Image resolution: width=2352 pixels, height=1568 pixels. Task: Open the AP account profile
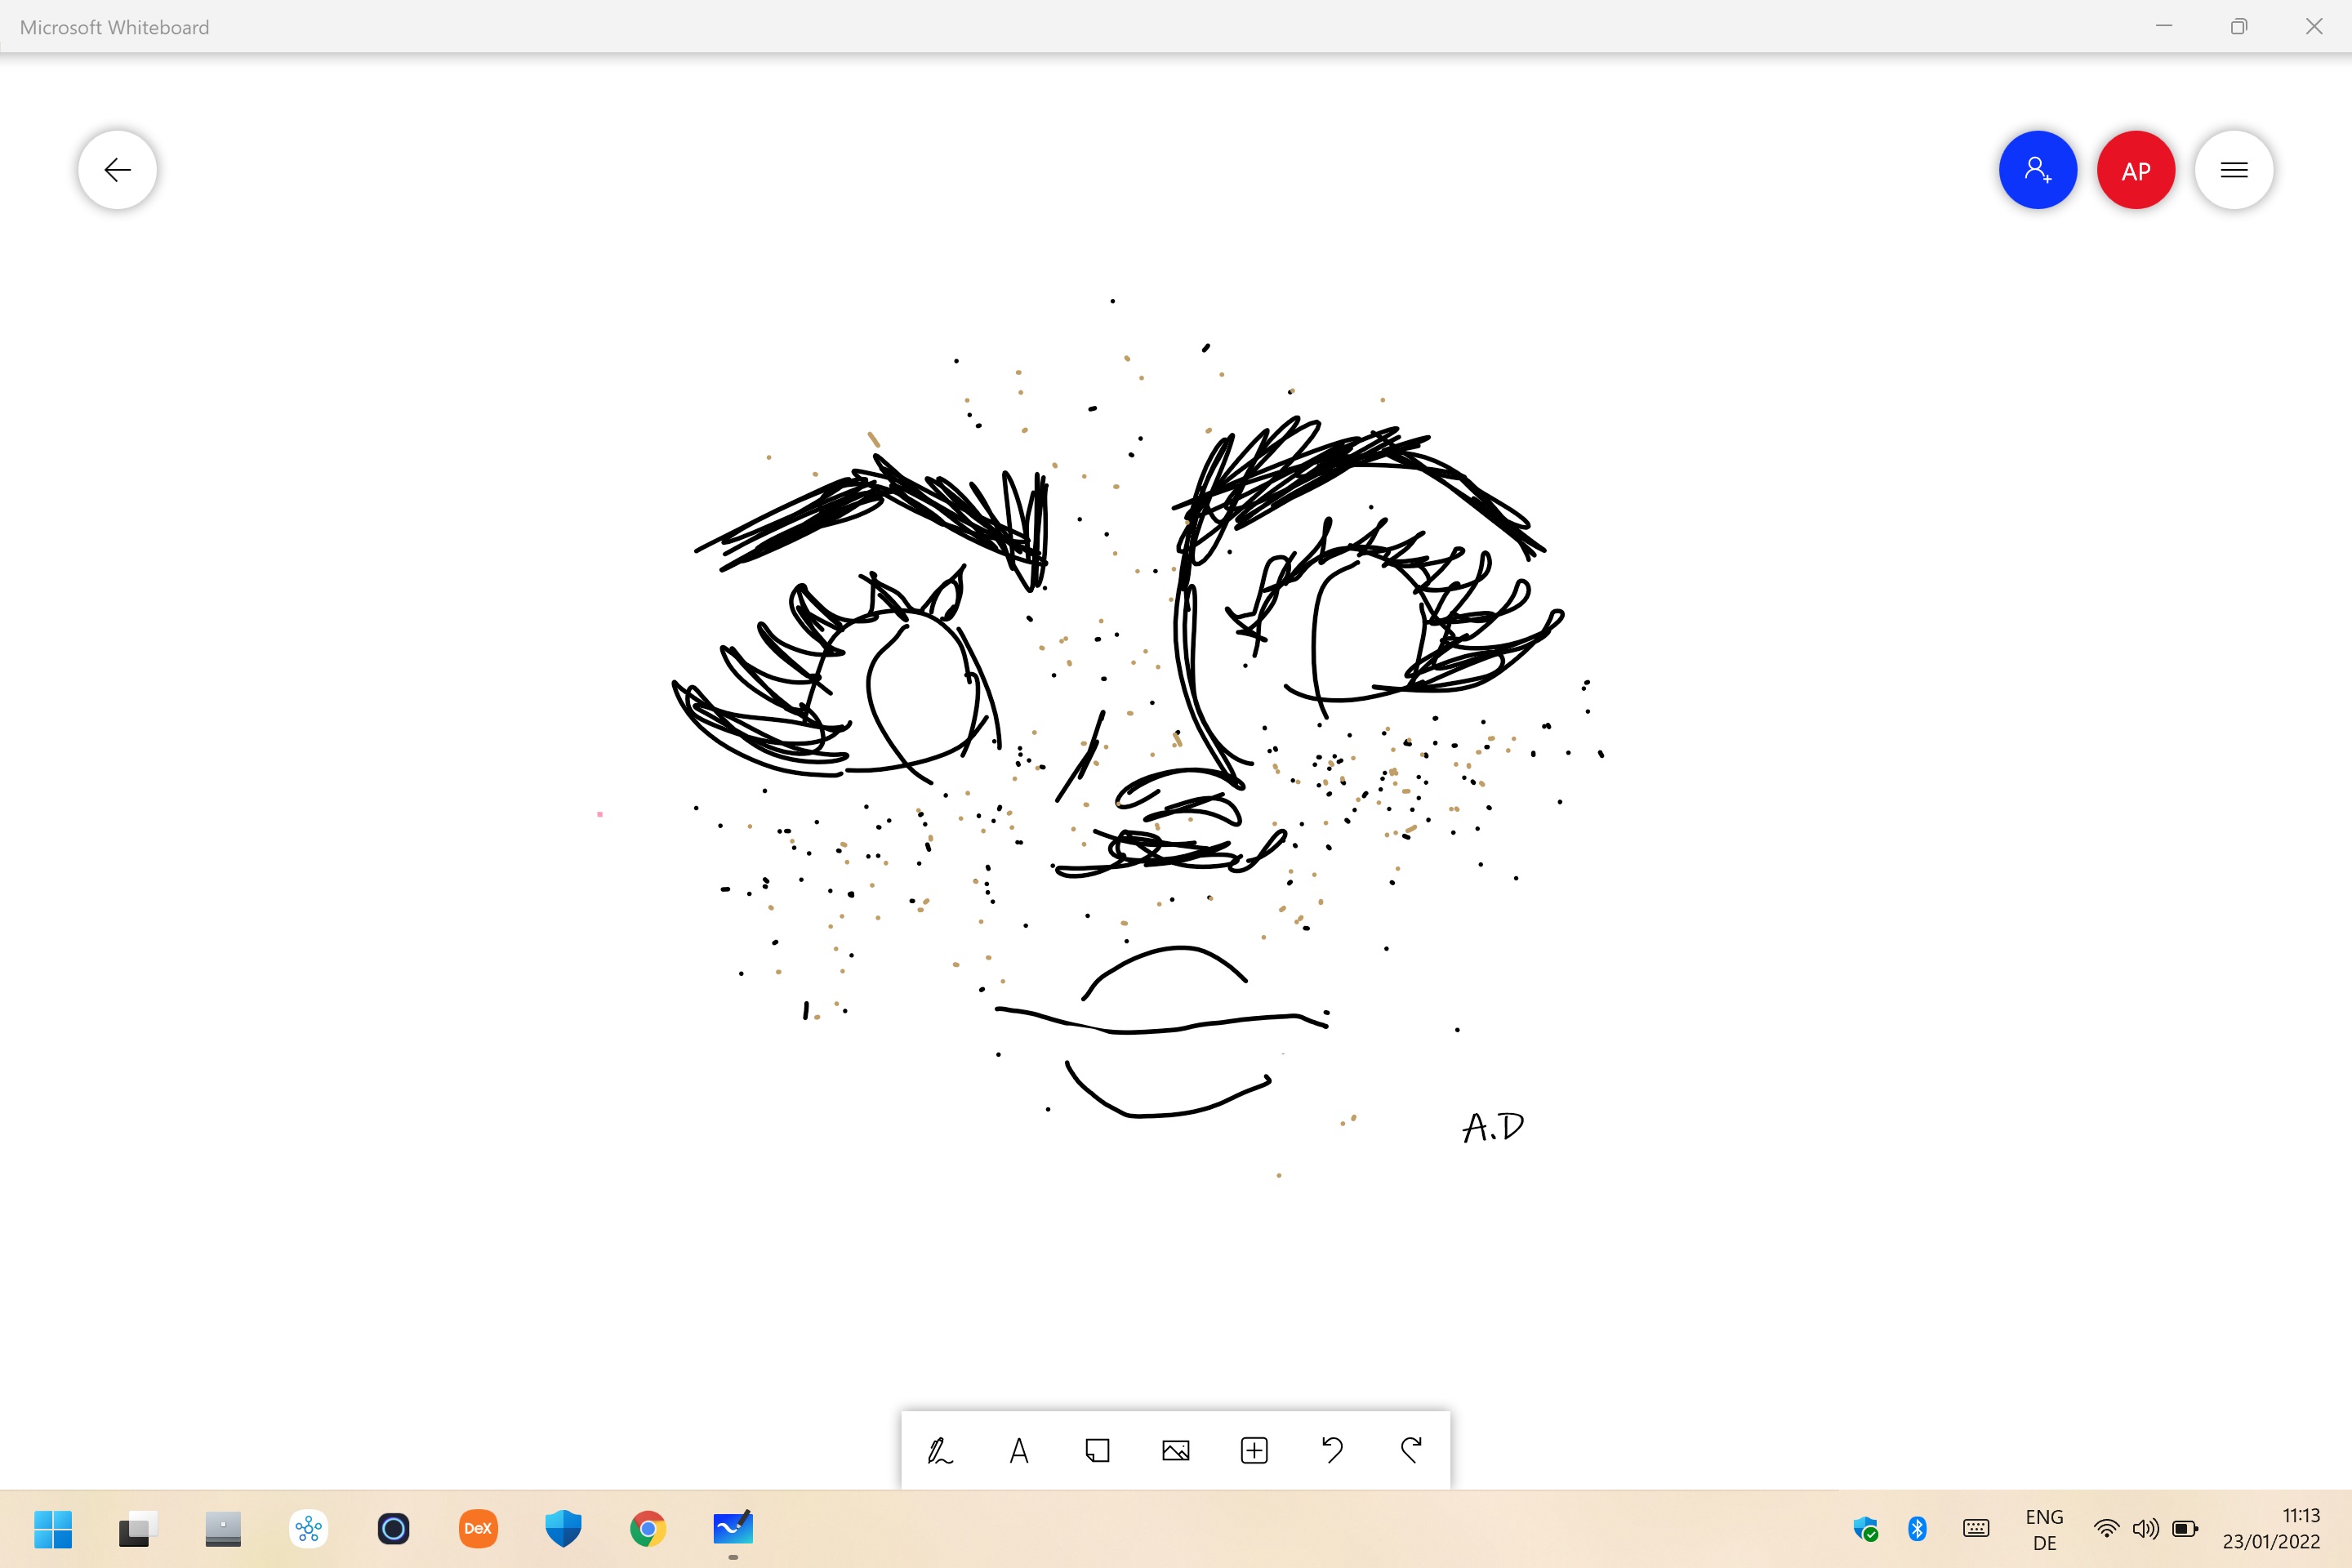(x=2135, y=170)
